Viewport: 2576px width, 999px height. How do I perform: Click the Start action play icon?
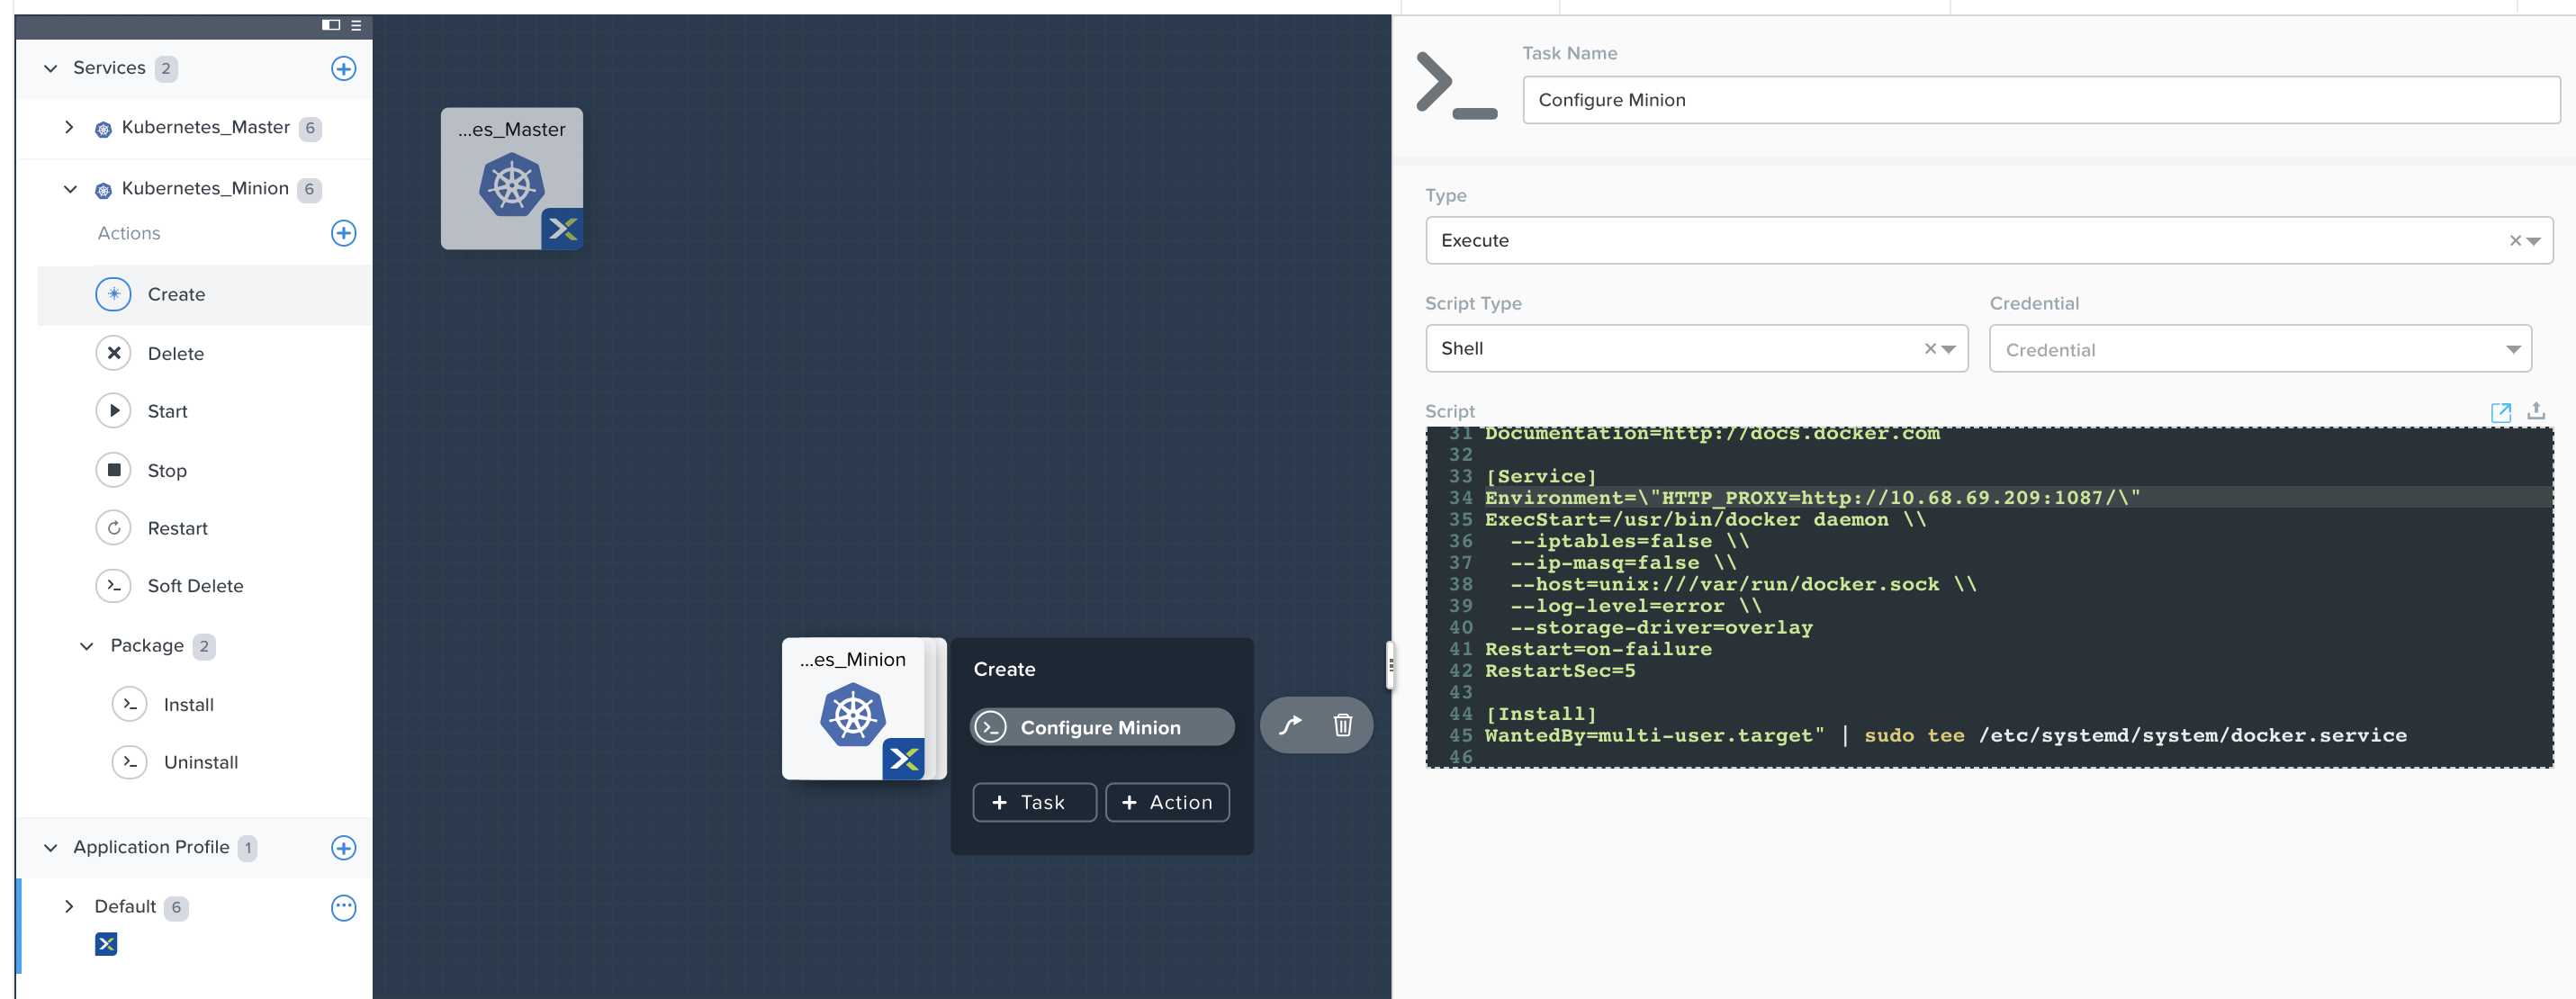point(113,411)
